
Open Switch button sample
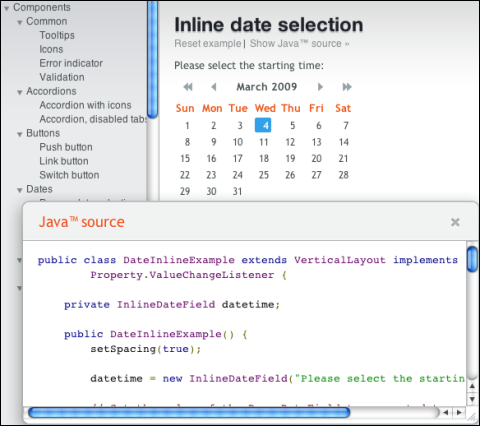pos(69,175)
